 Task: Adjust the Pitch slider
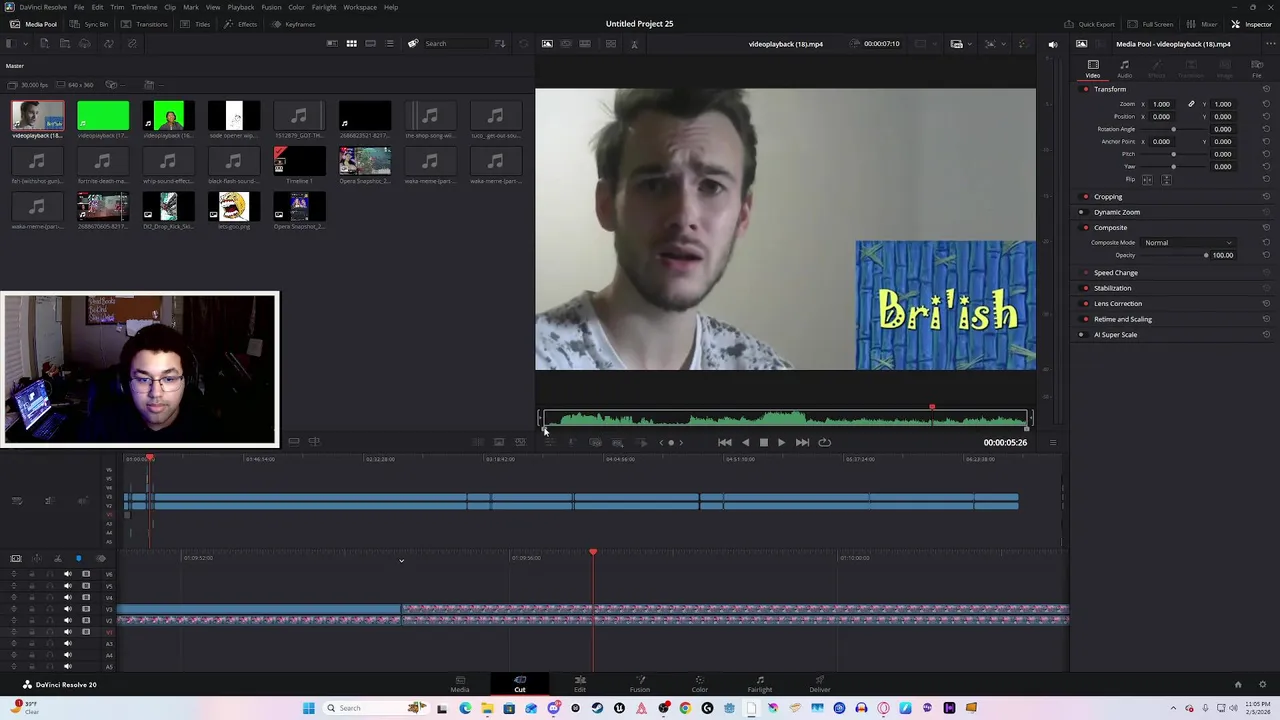click(x=1173, y=154)
